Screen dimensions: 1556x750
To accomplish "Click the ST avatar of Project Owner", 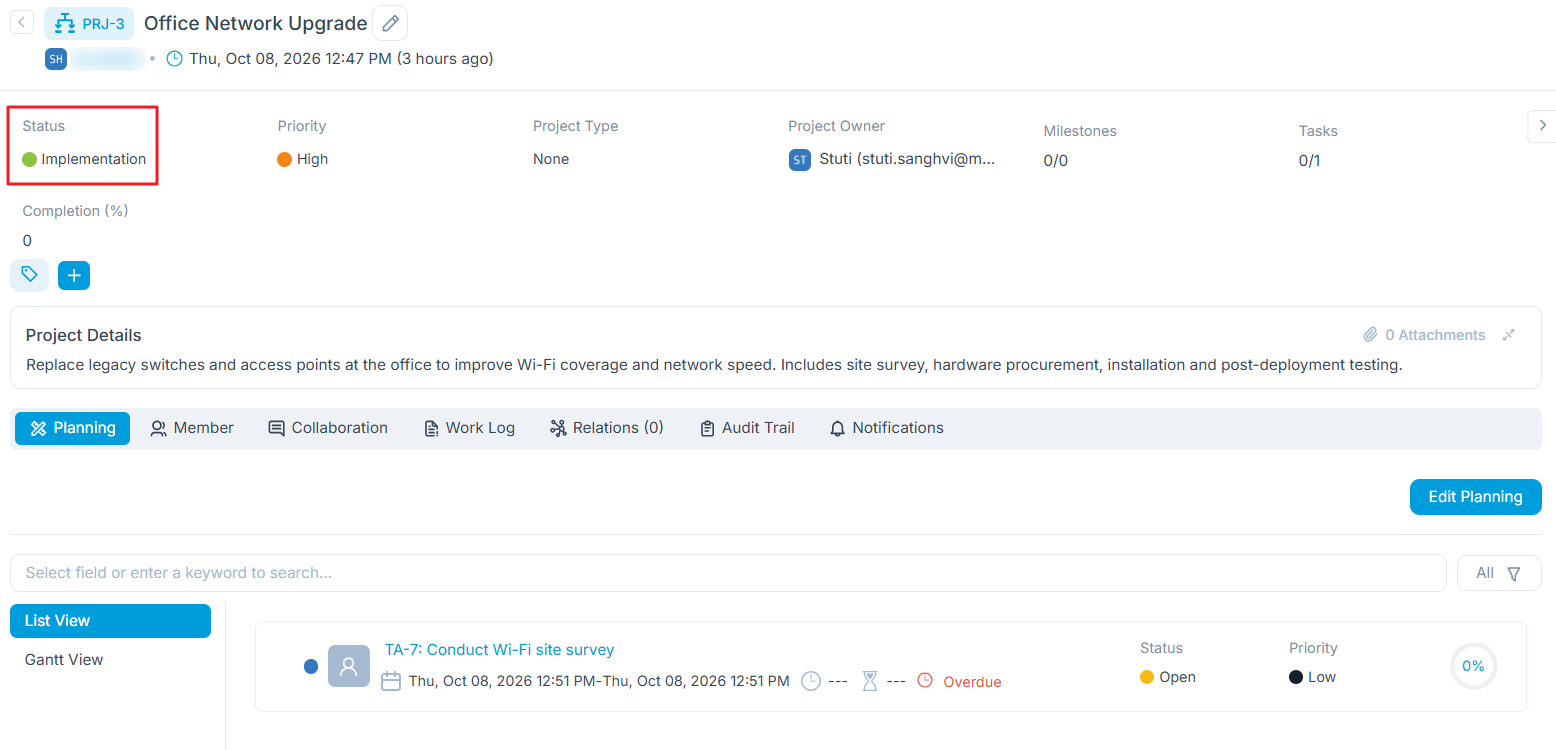I will [799, 160].
